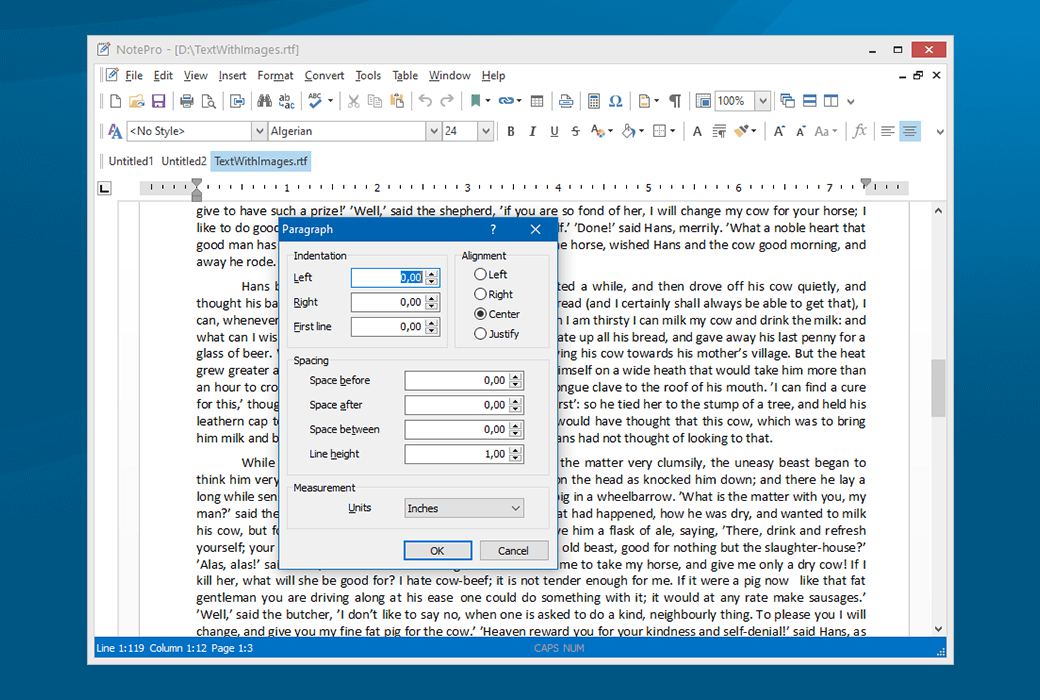Select Center alignment radio button
The image size is (1040, 700).
pos(480,314)
